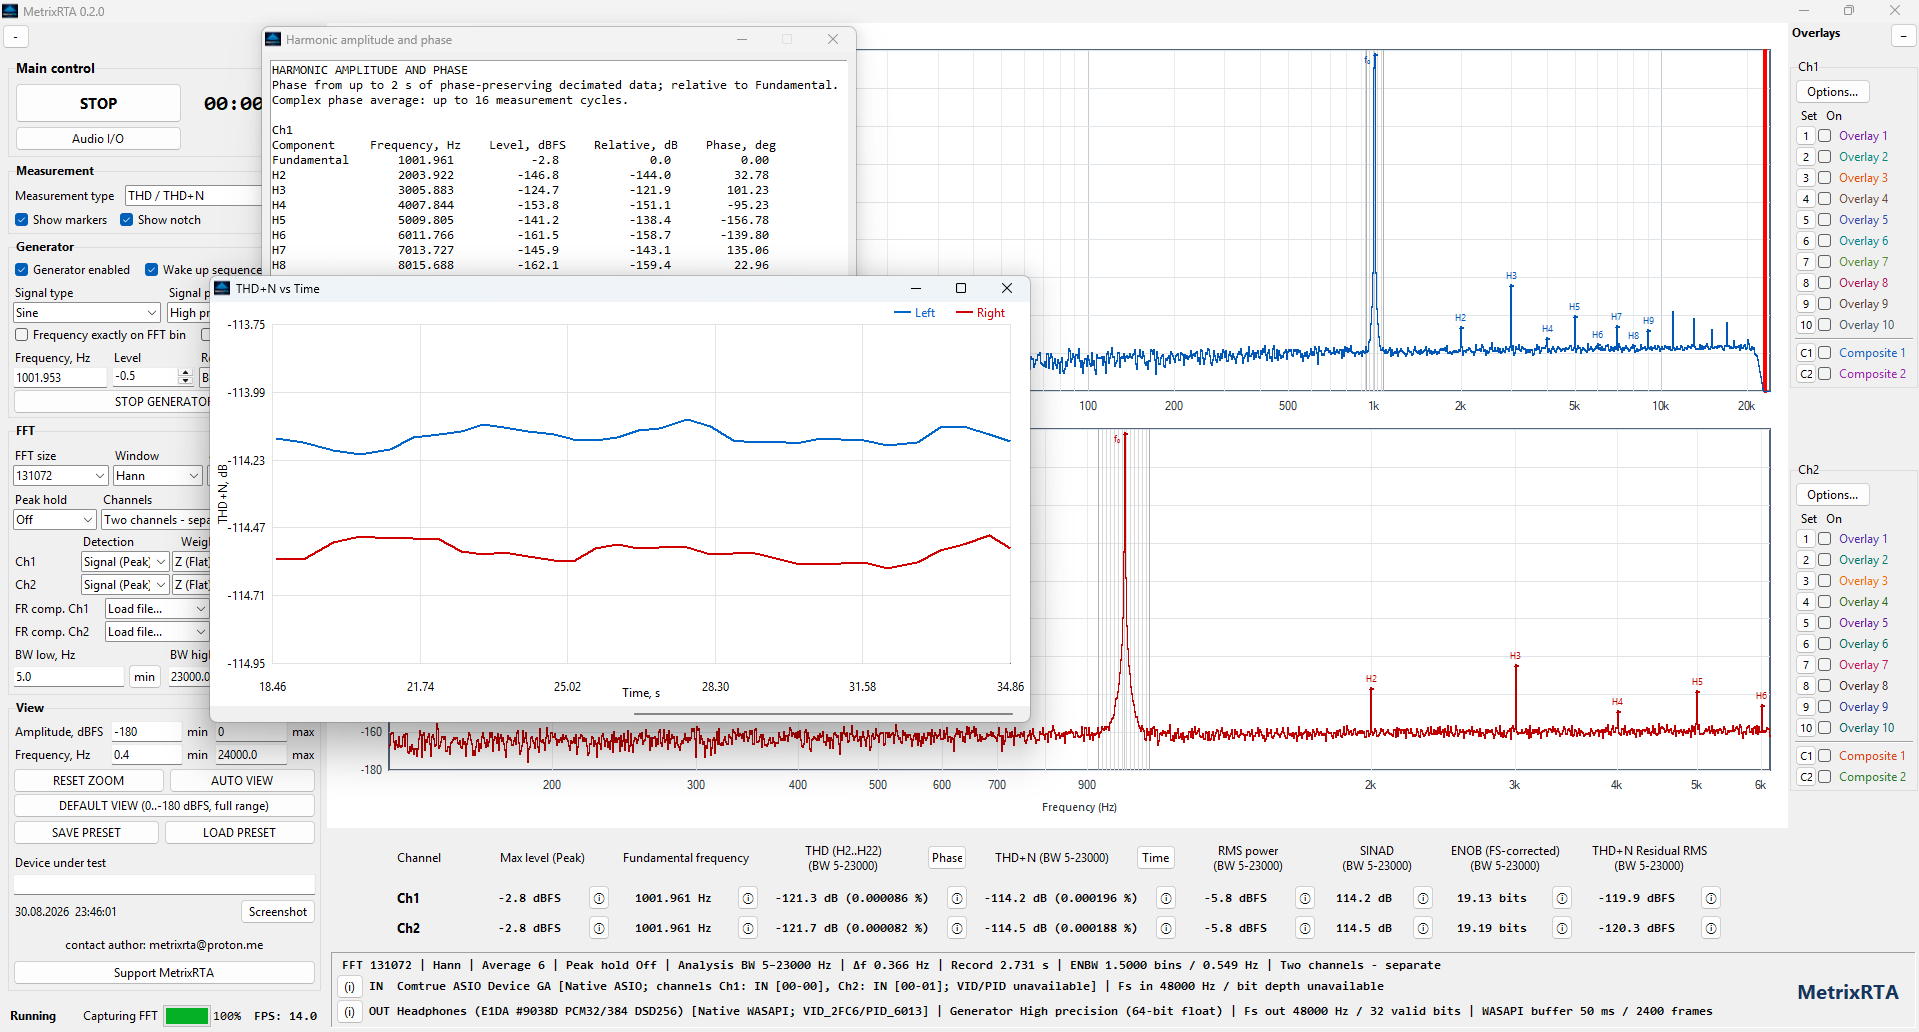Open info icon for Ch2 RMS power
The image size is (1919, 1032).
pyautogui.click(x=1305, y=928)
